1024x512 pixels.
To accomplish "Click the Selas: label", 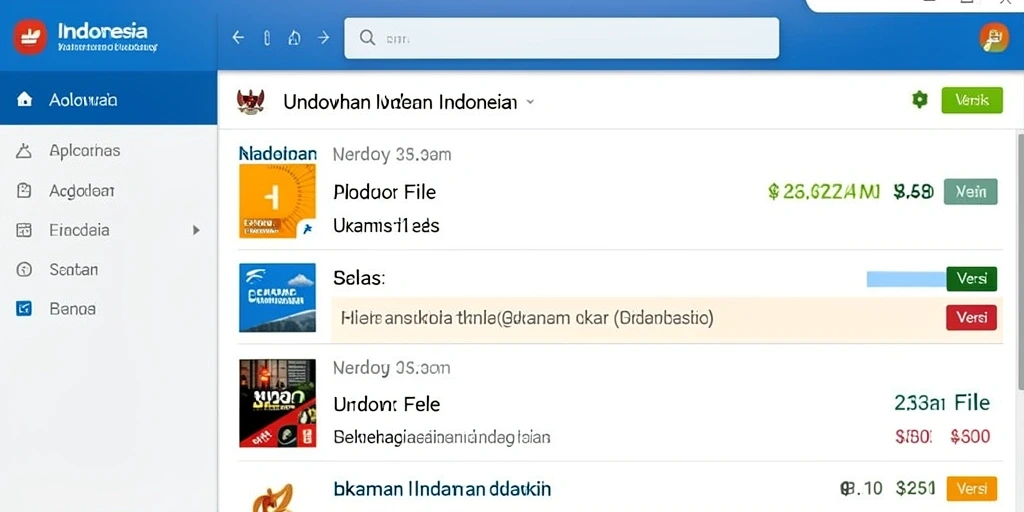I will tap(359, 278).
